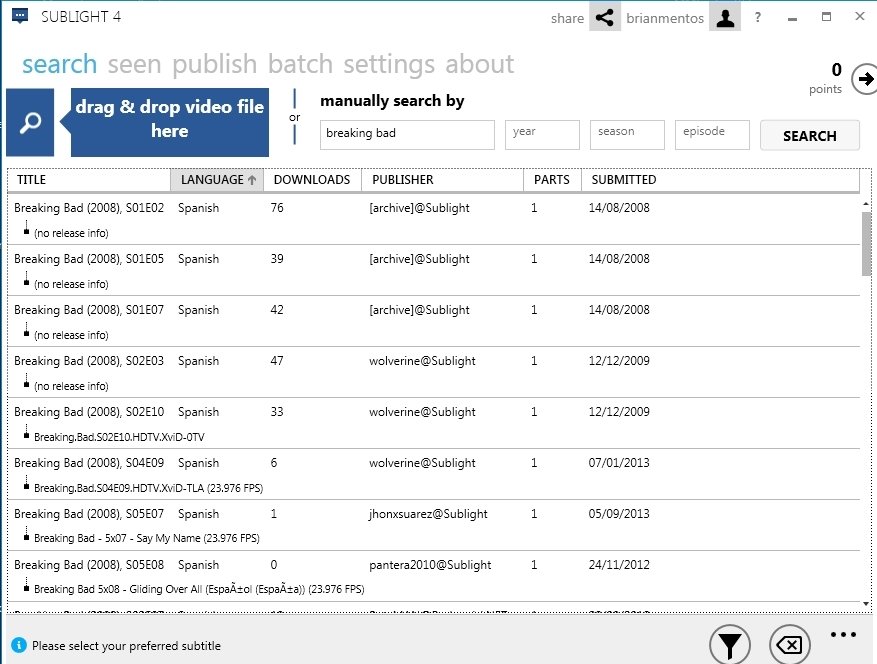Image resolution: width=877 pixels, height=664 pixels.
Task: Select Breaking Bad (2008), S05E07 row
Action: pyautogui.click(x=433, y=525)
